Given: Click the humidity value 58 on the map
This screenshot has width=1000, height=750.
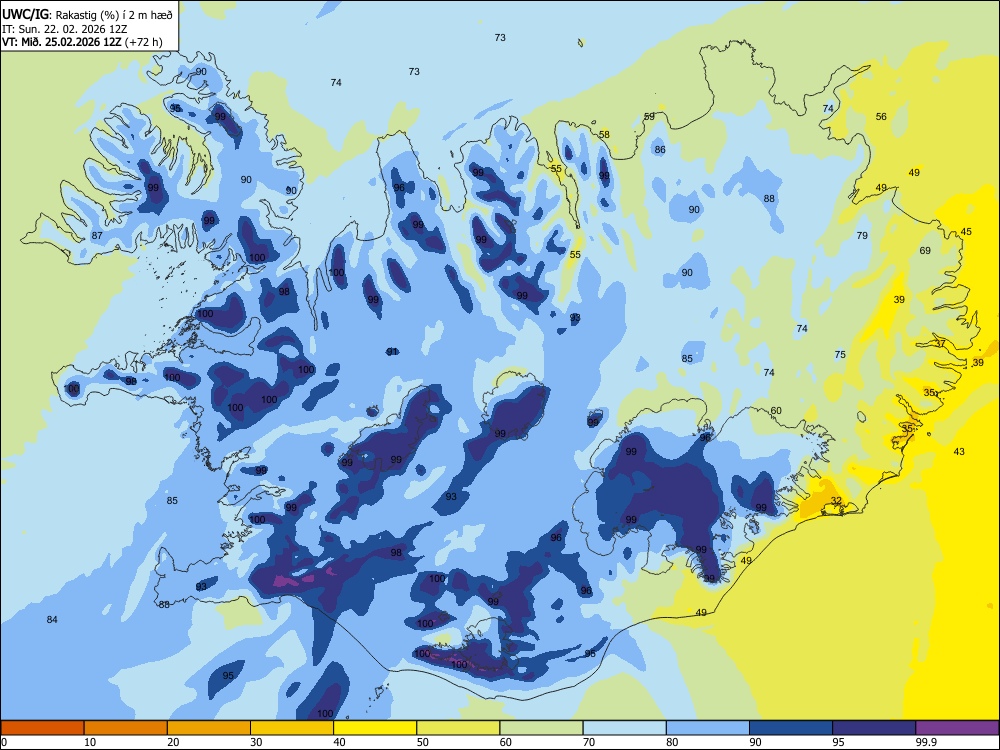Looking at the screenshot, I should (604, 135).
